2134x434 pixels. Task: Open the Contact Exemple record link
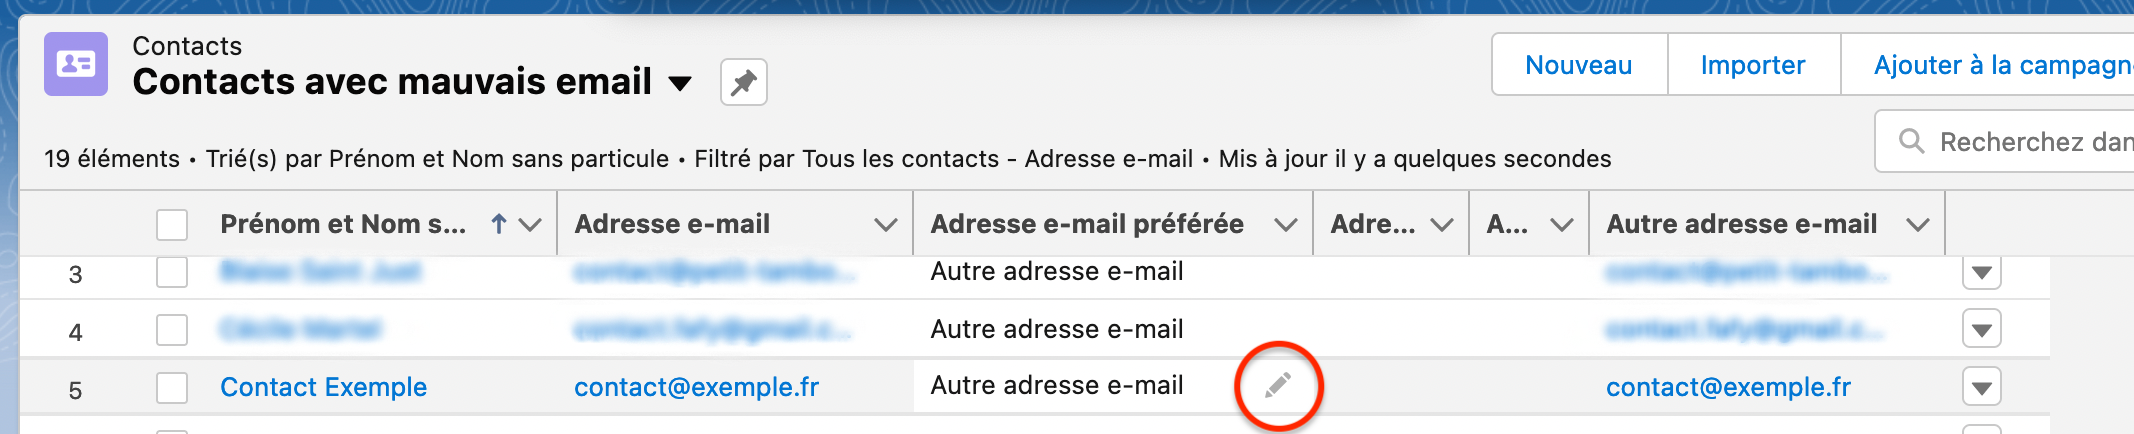click(323, 387)
